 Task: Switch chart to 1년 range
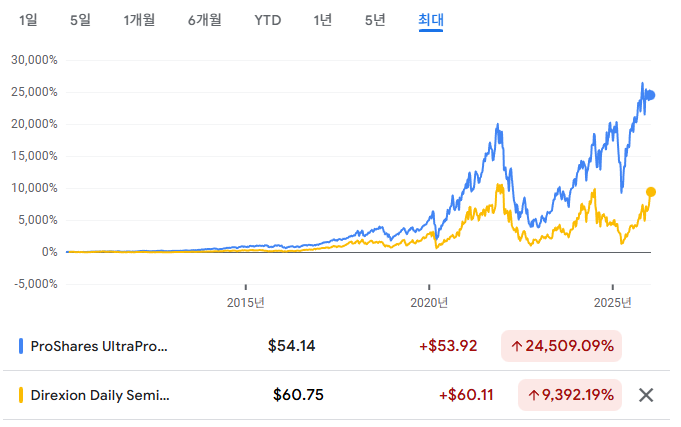click(322, 20)
